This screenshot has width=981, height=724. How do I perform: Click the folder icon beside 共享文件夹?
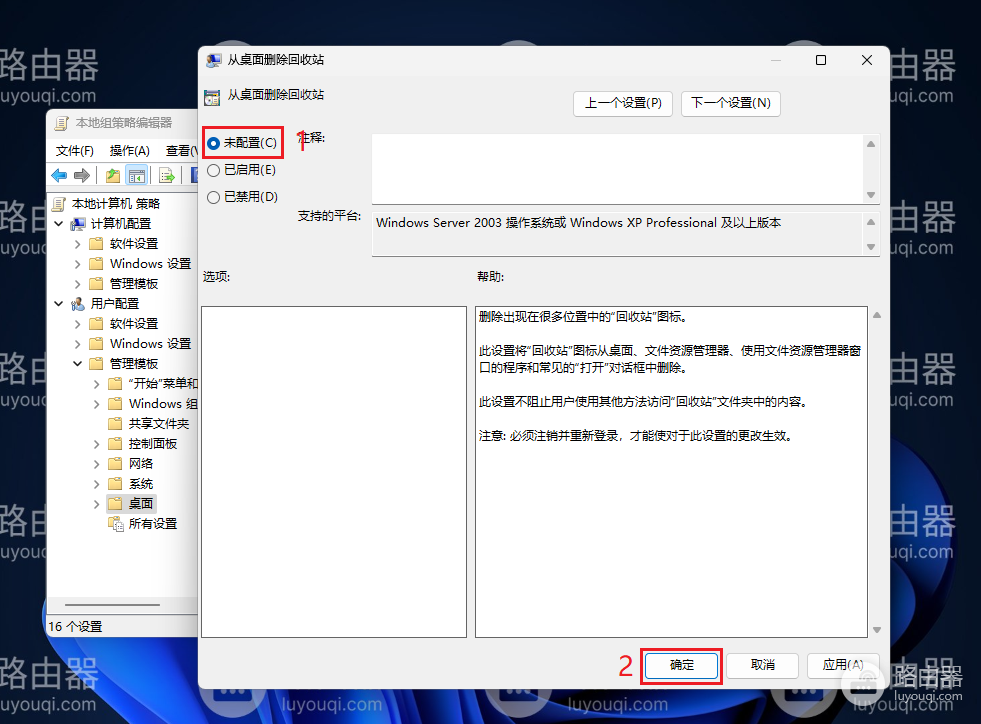click(x=115, y=424)
